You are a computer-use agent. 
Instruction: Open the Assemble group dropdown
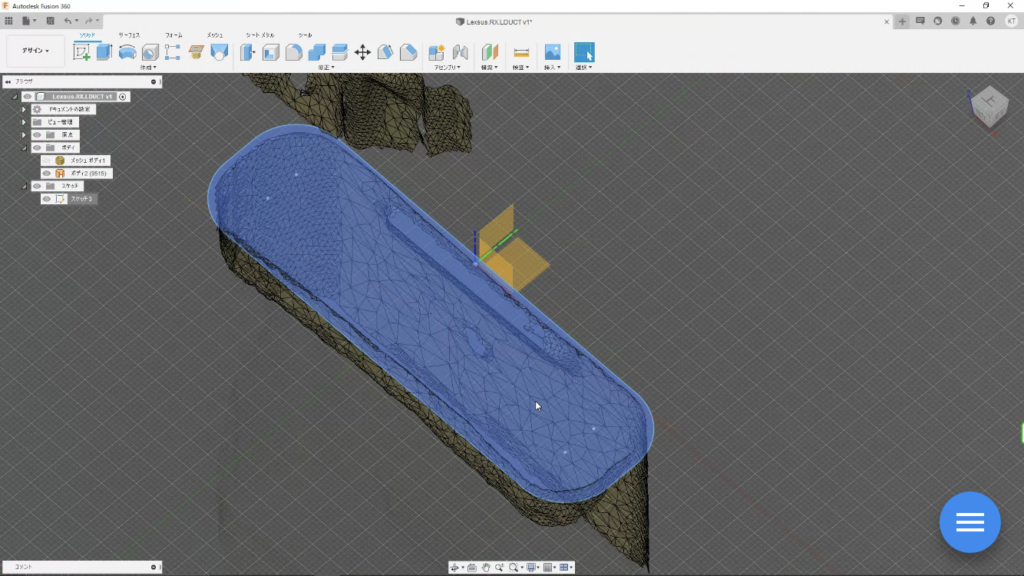447,67
